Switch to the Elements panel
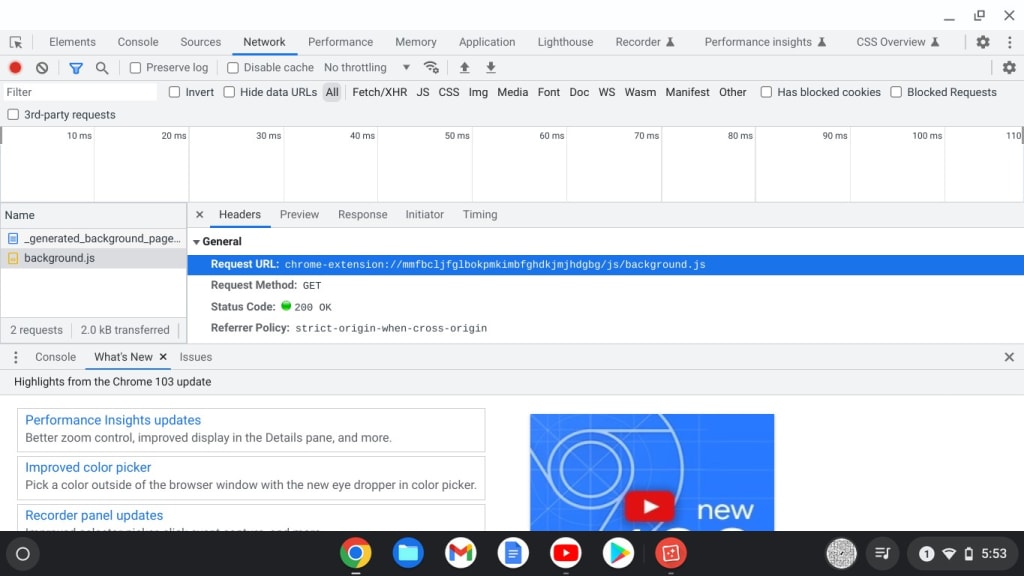This screenshot has width=1024, height=576. (72, 42)
